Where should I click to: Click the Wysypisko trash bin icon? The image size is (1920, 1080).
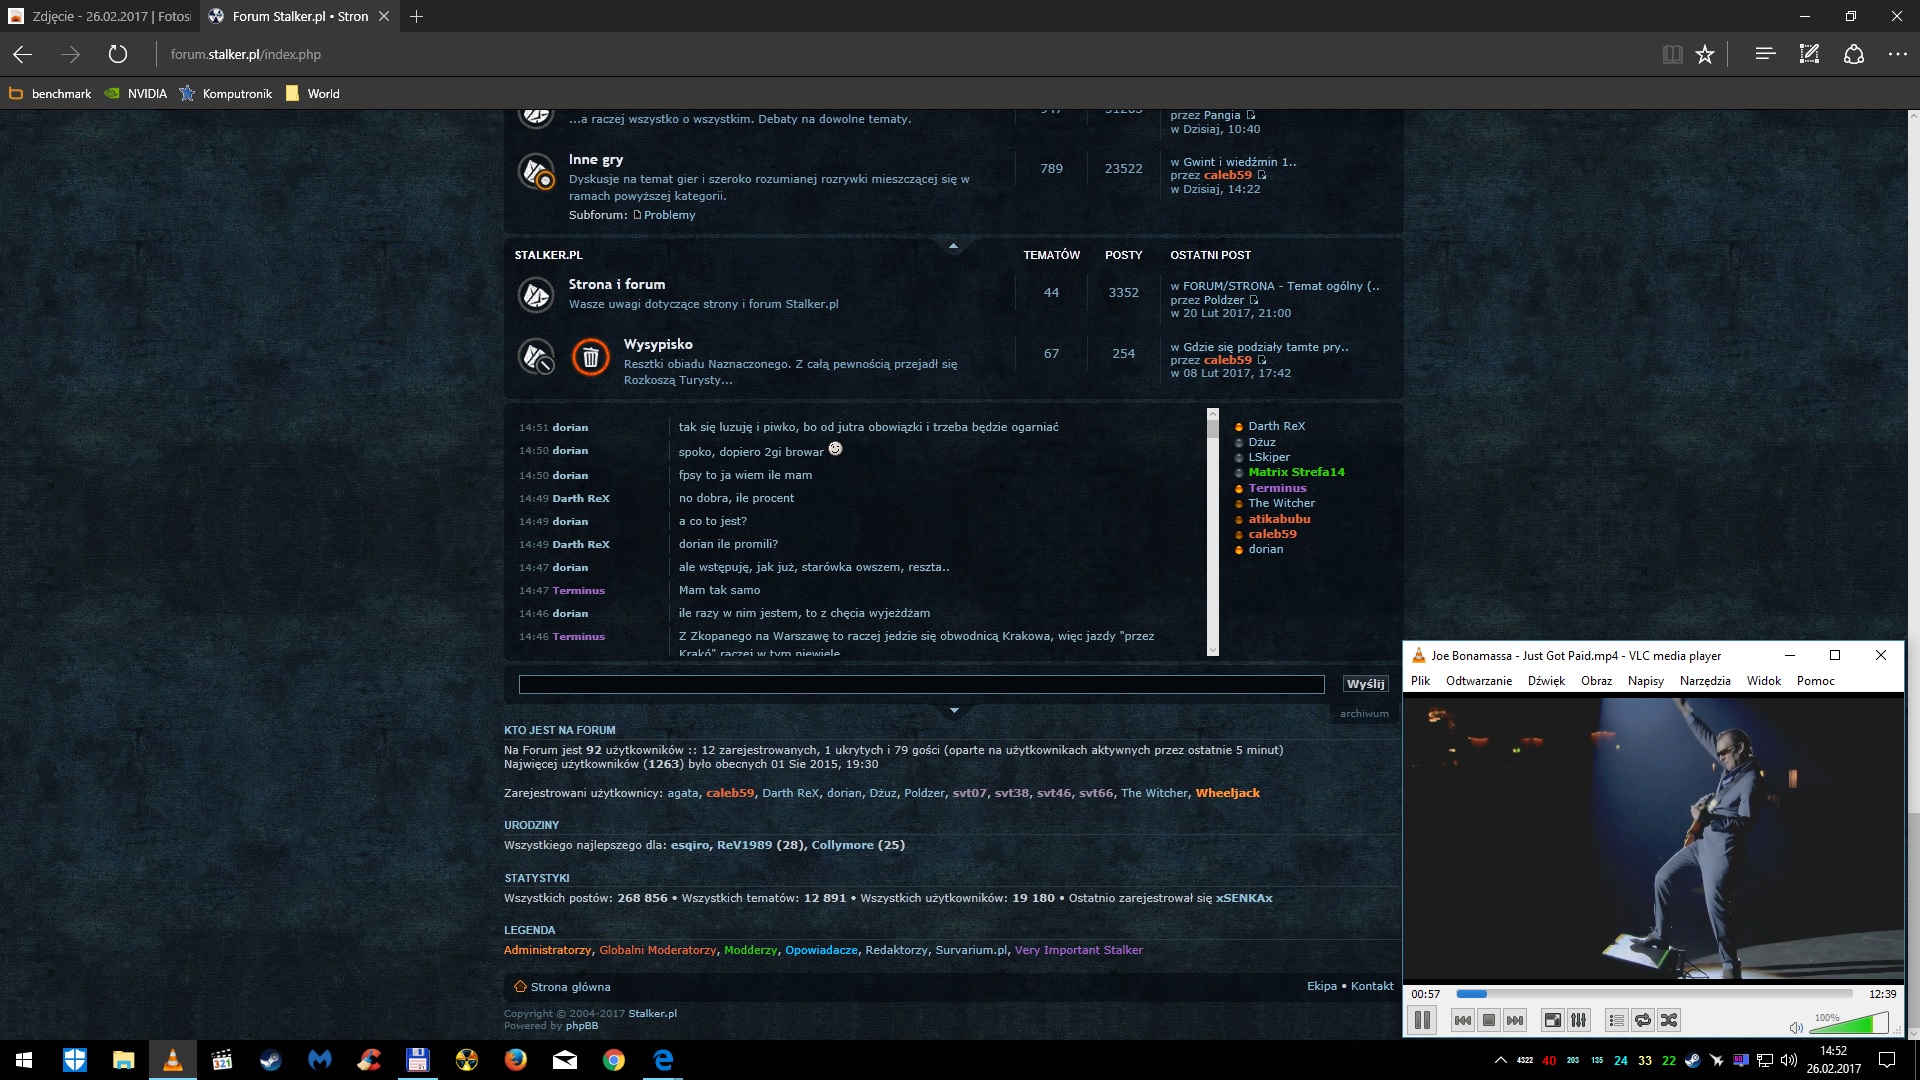point(590,357)
